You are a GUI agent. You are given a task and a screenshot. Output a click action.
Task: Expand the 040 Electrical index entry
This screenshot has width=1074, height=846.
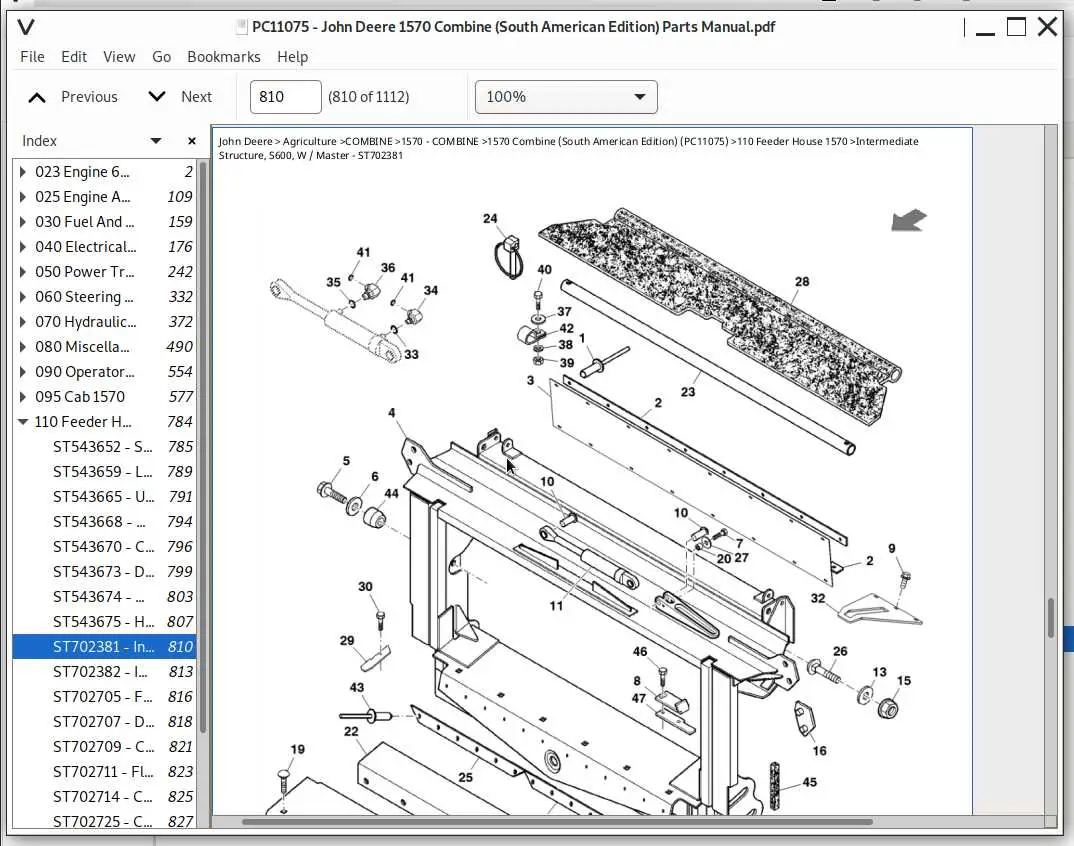pyautogui.click(x=23, y=247)
